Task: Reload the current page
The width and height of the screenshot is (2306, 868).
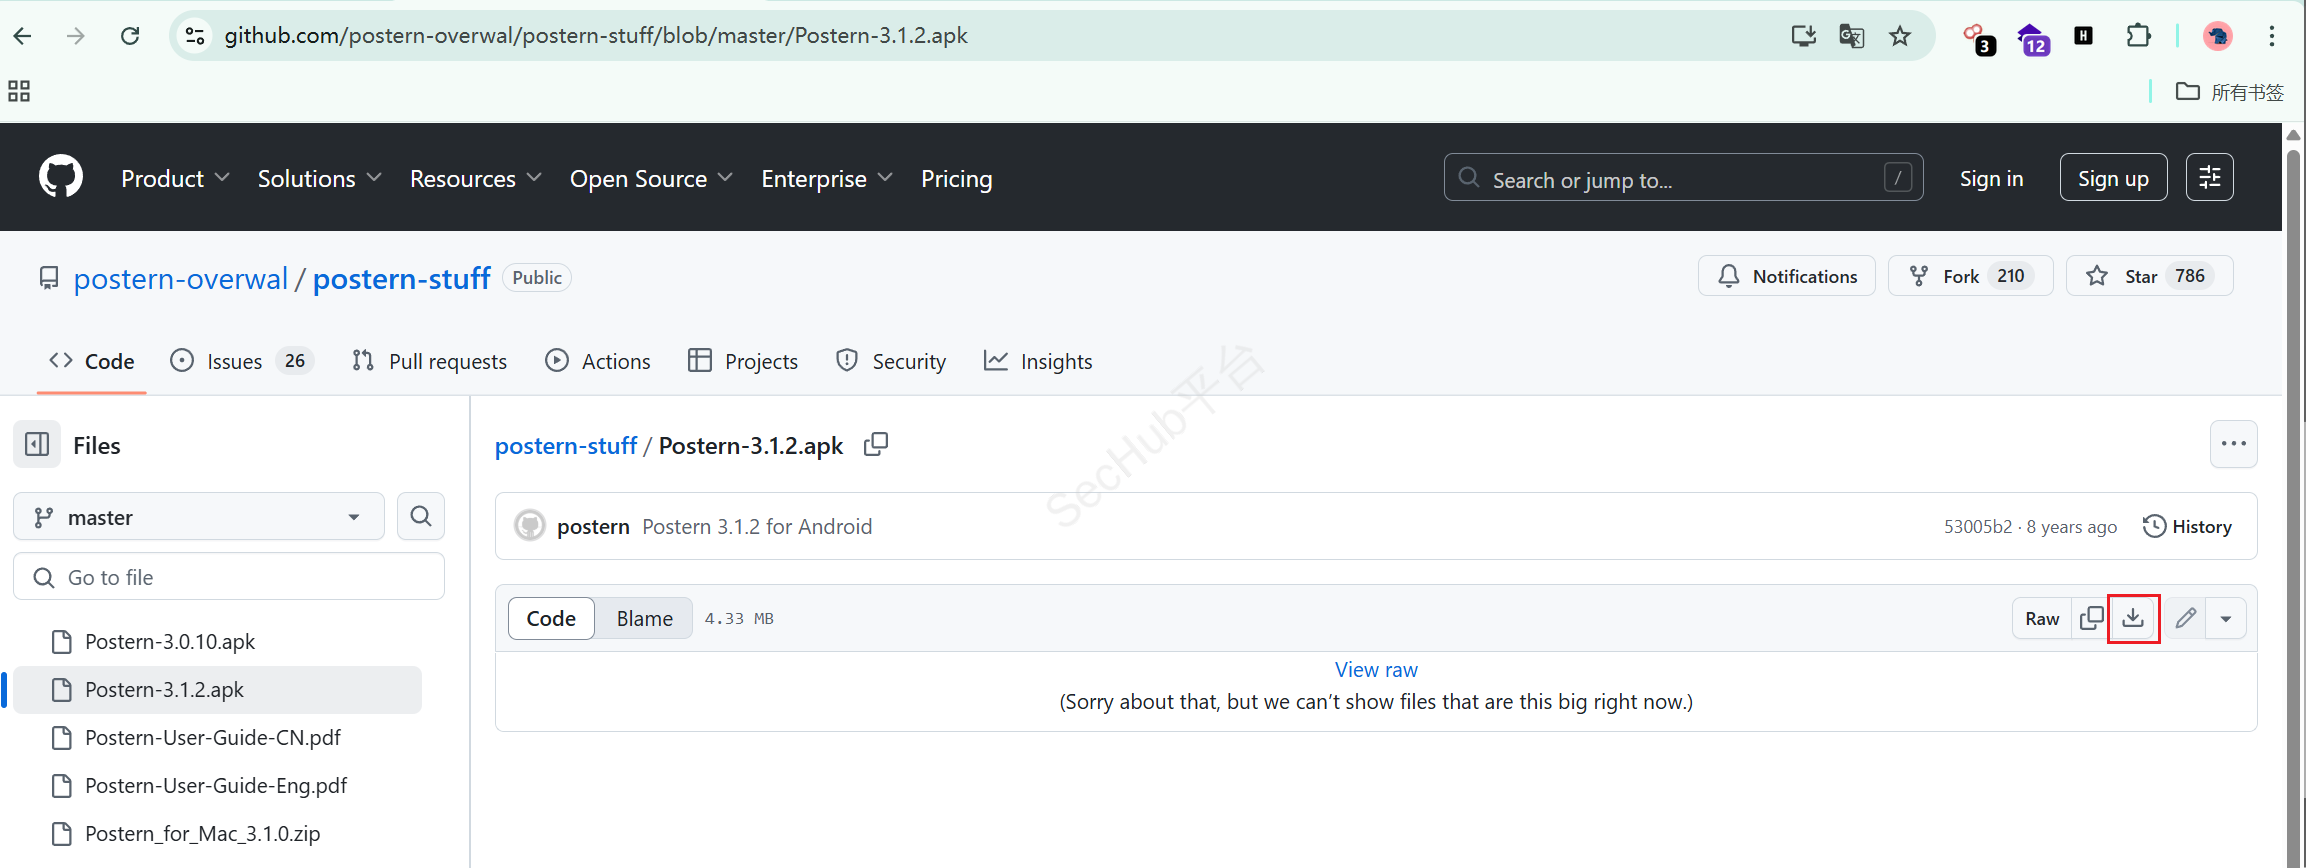Action: [x=130, y=36]
